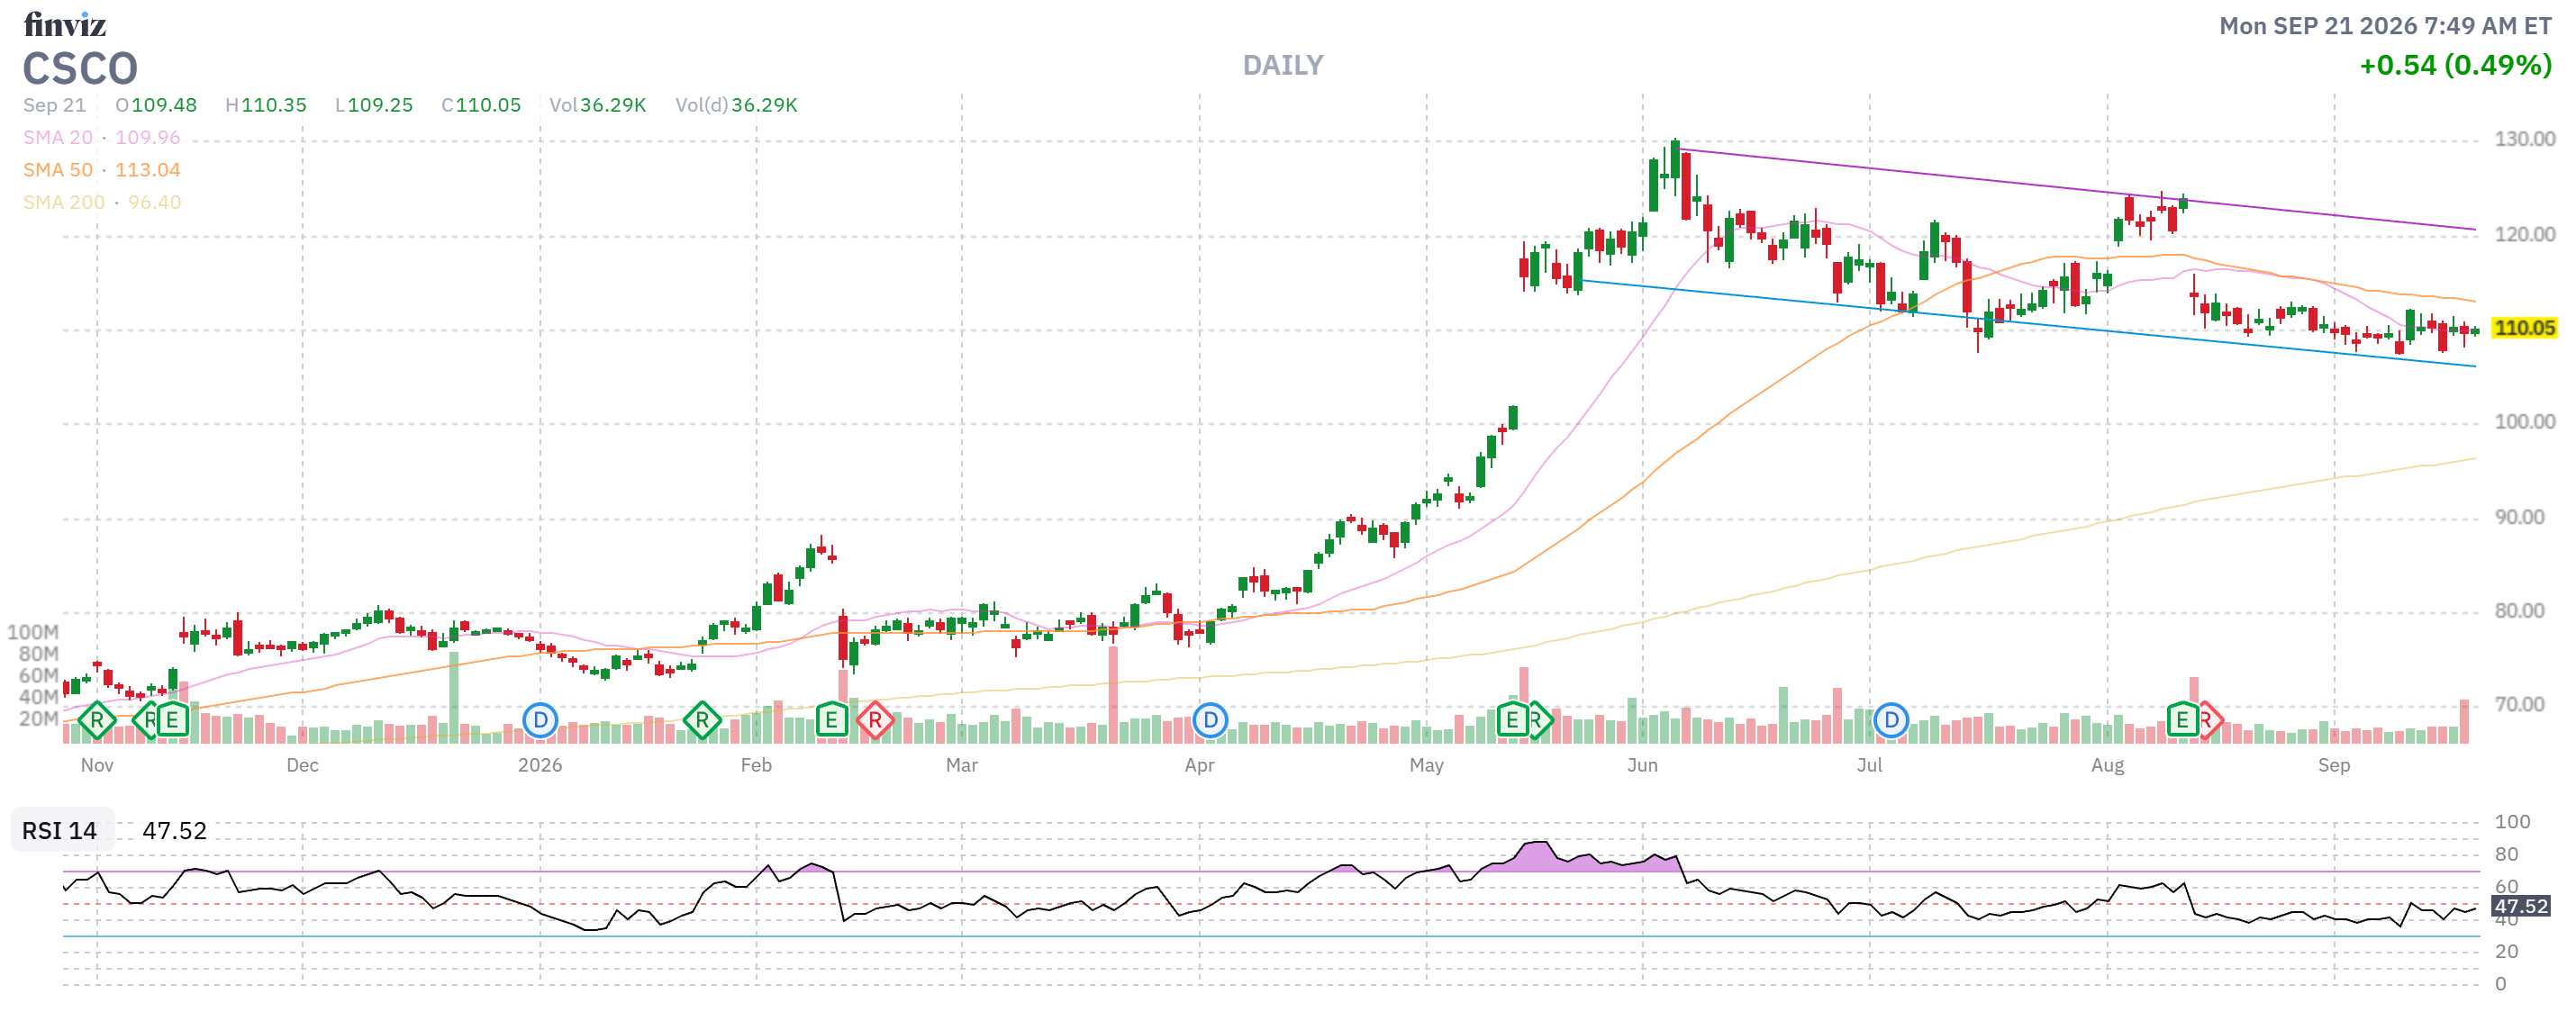Screen dimensions: 2576x1012
Task: Select the low price L 109.25
Action: point(374,105)
